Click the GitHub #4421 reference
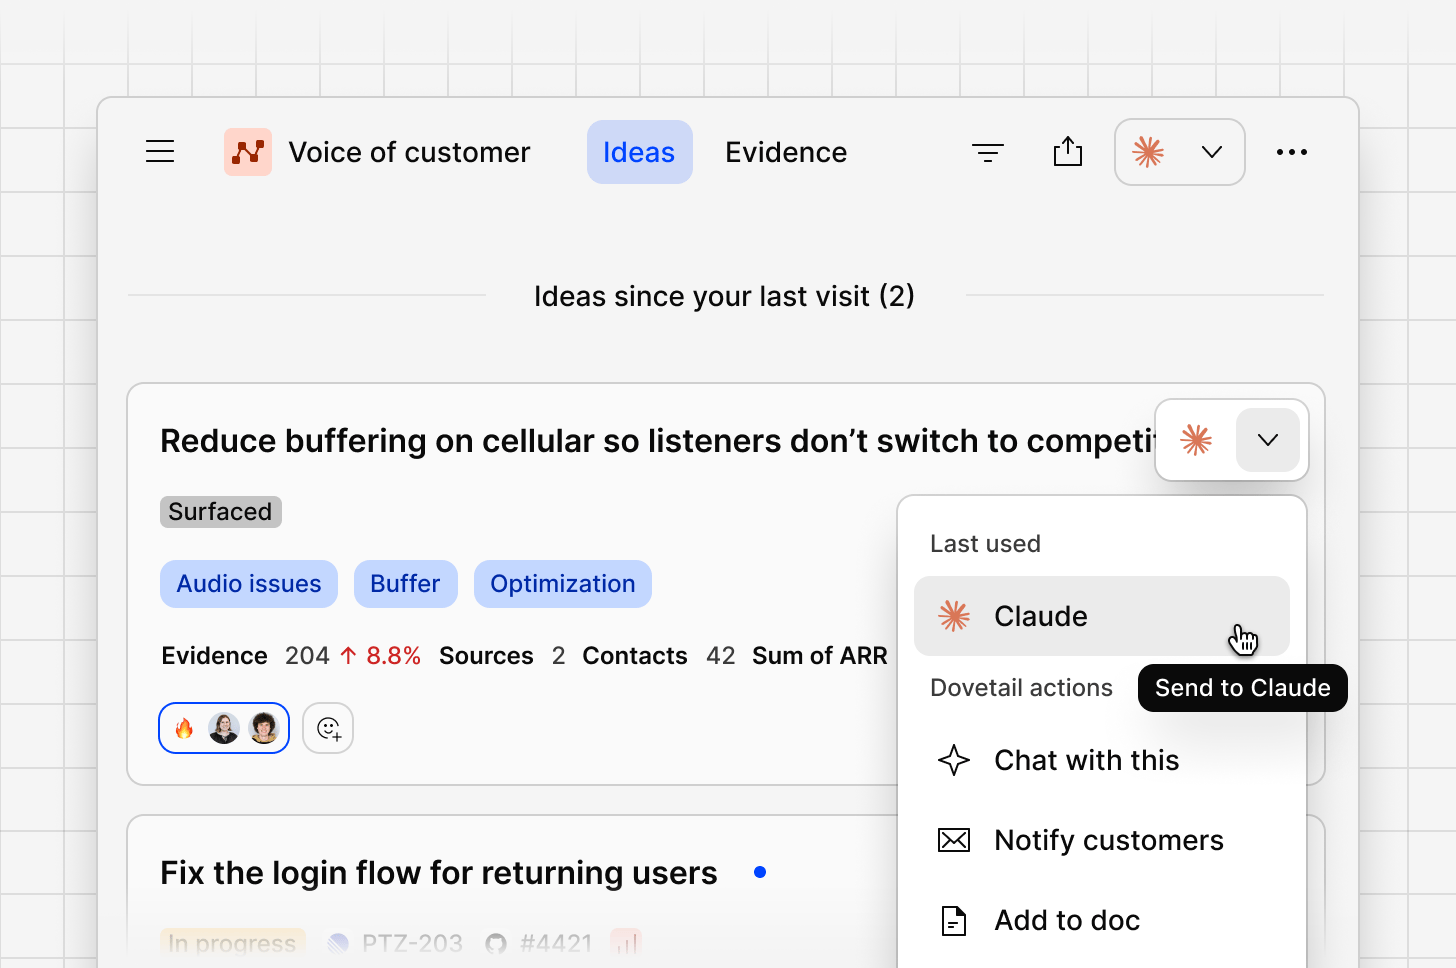The width and height of the screenshot is (1456, 968). [539, 943]
